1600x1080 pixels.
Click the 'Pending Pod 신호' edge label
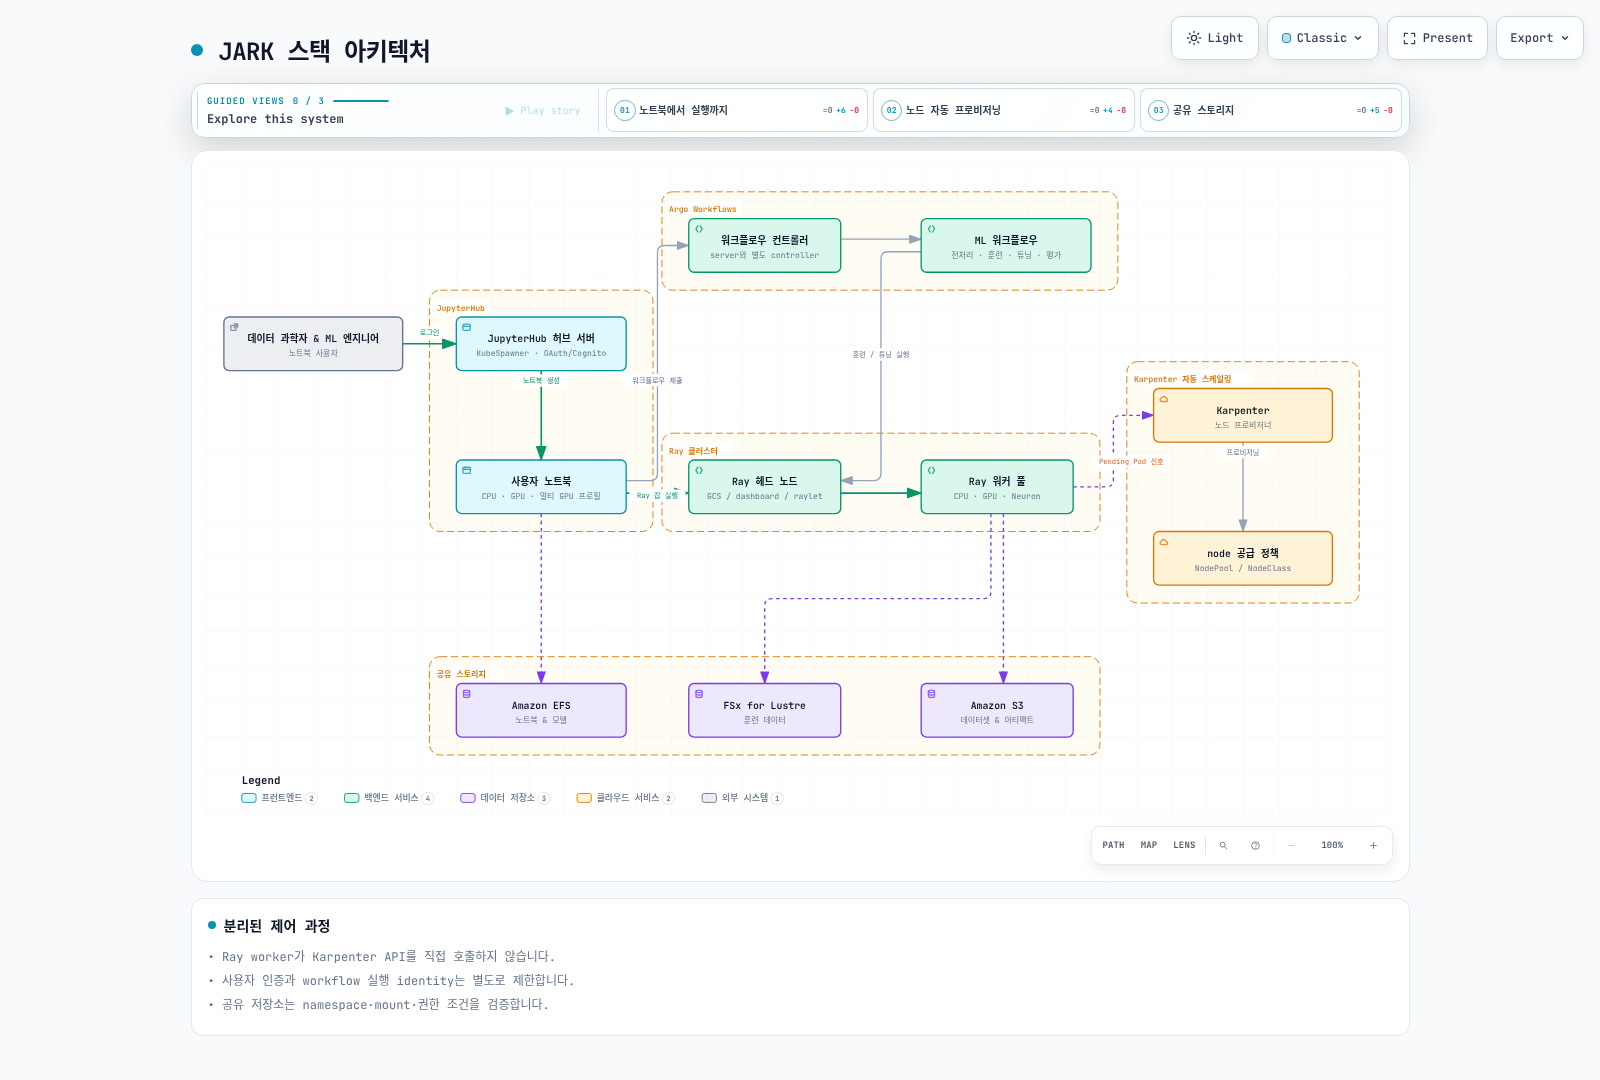[x=1131, y=462]
